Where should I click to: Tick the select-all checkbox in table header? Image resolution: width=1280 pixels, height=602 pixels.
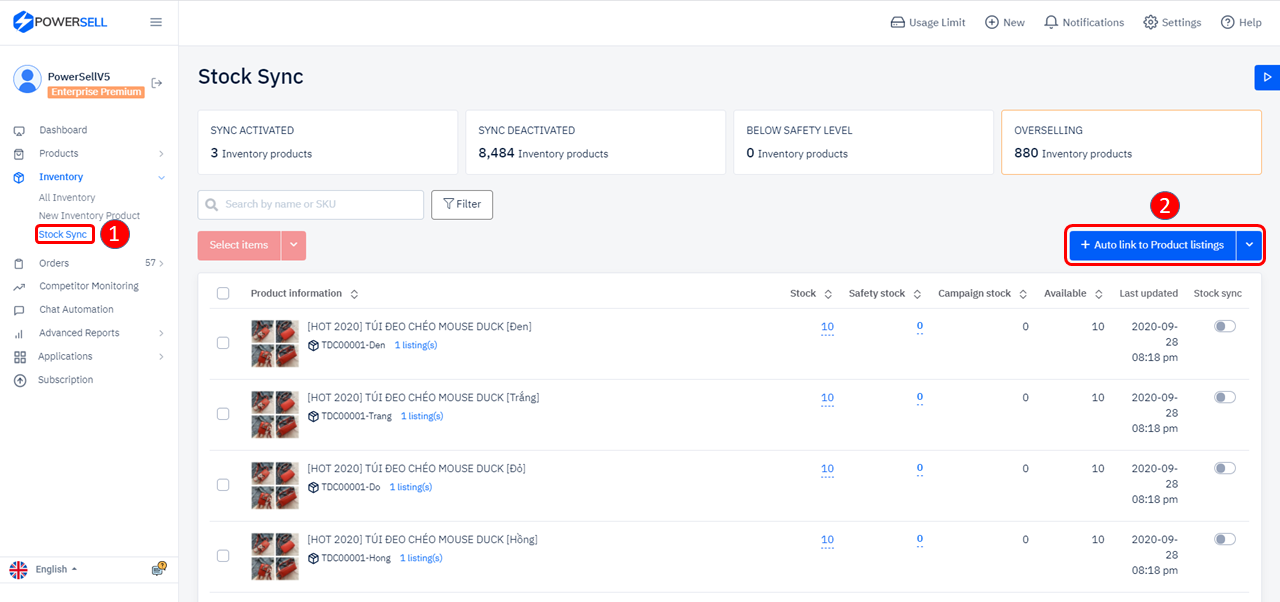coord(223,294)
